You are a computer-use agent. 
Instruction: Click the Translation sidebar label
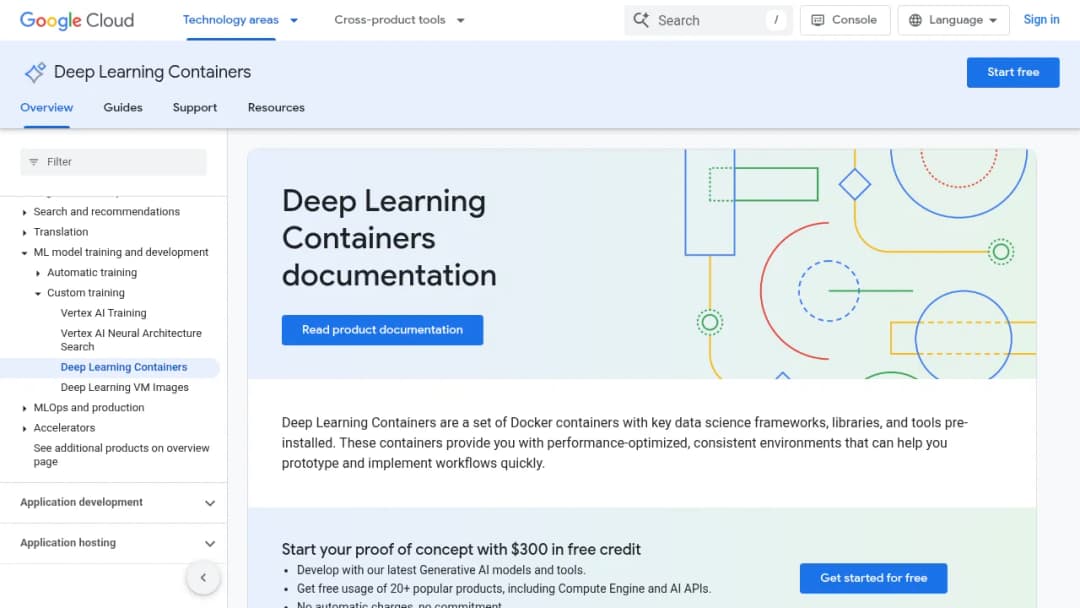tap(61, 232)
